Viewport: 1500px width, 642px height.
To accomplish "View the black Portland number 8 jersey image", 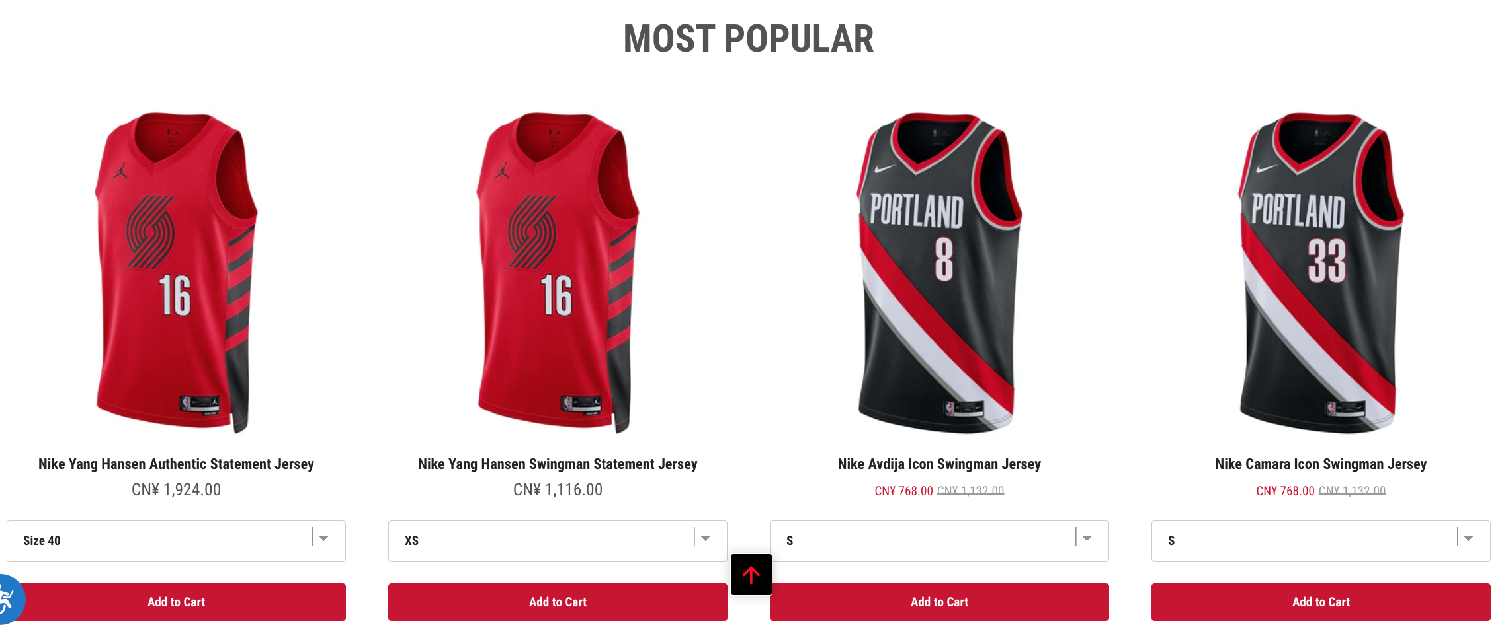I will tap(939, 272).
